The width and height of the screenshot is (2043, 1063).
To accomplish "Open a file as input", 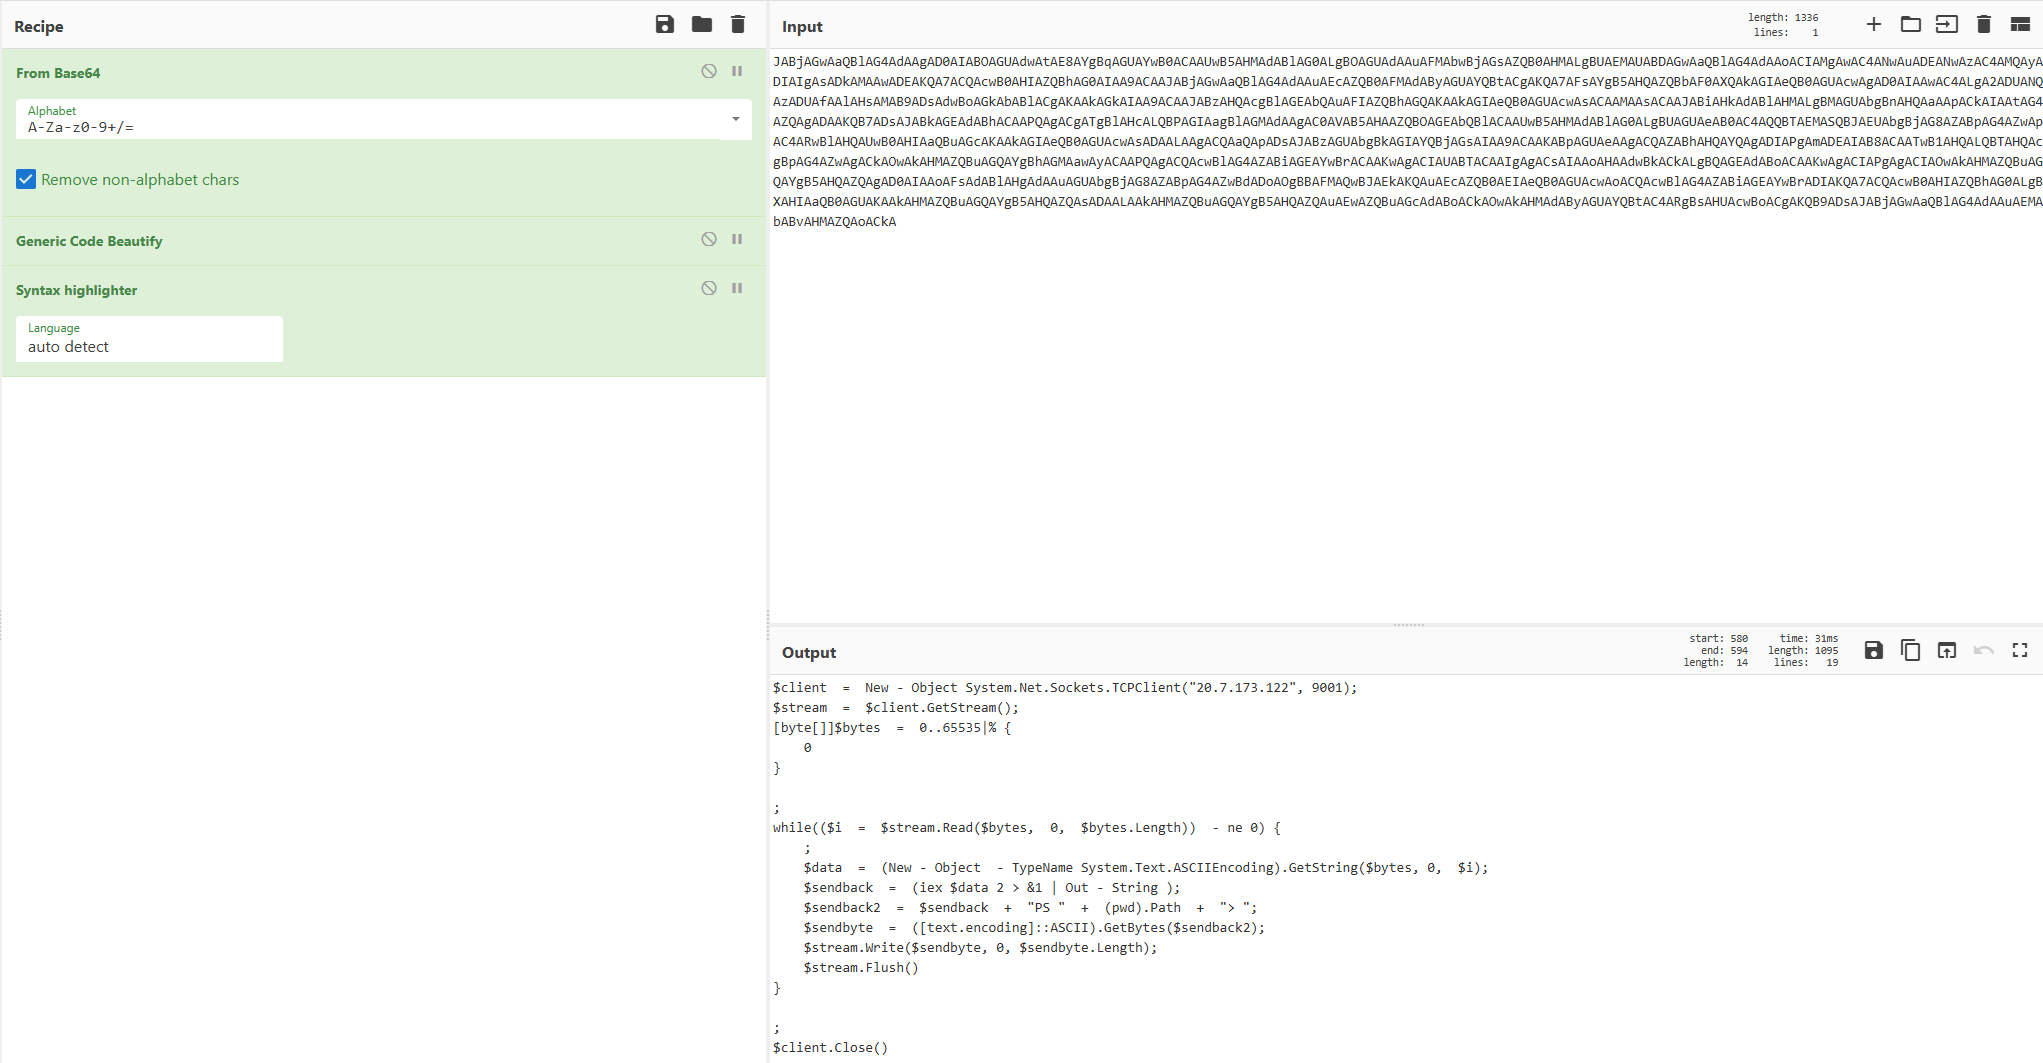I will [x=1947, y=24].
